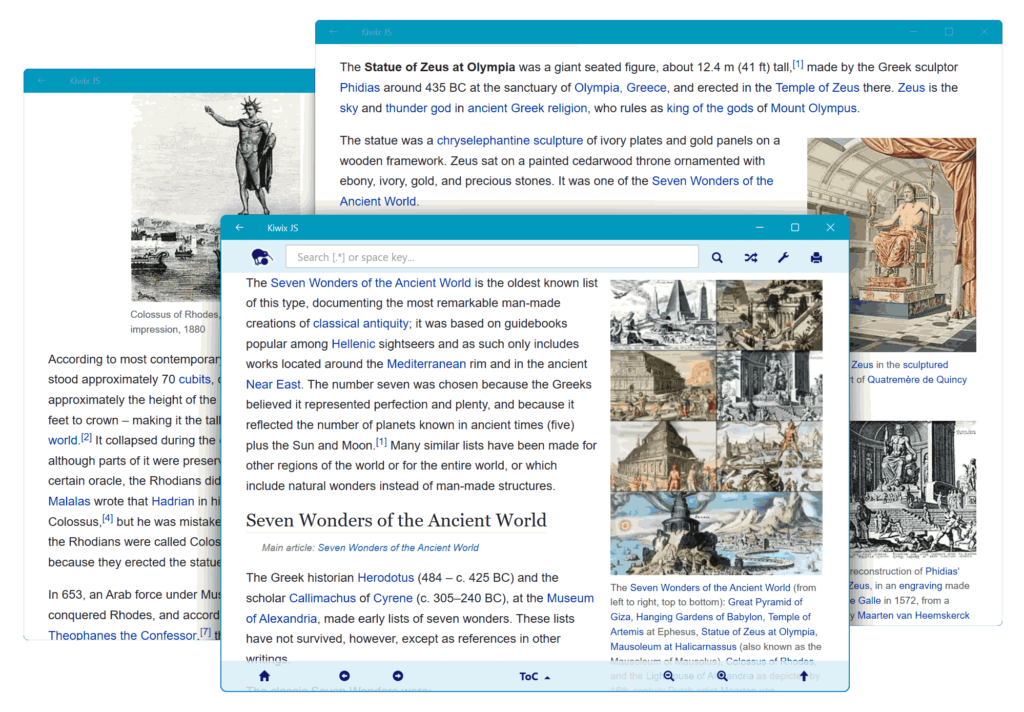Click the Seven Wonders collage image
This screenshot has width=1024, height=712.
coord(716,427)
